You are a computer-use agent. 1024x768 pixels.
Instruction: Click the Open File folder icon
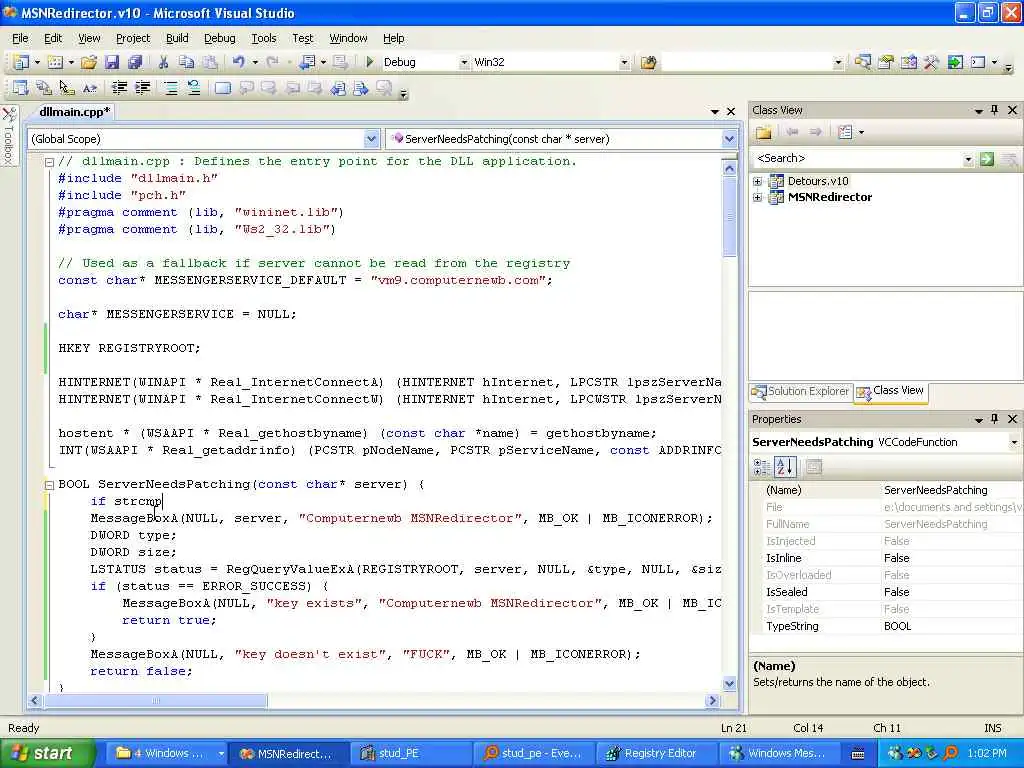(89, 62)
